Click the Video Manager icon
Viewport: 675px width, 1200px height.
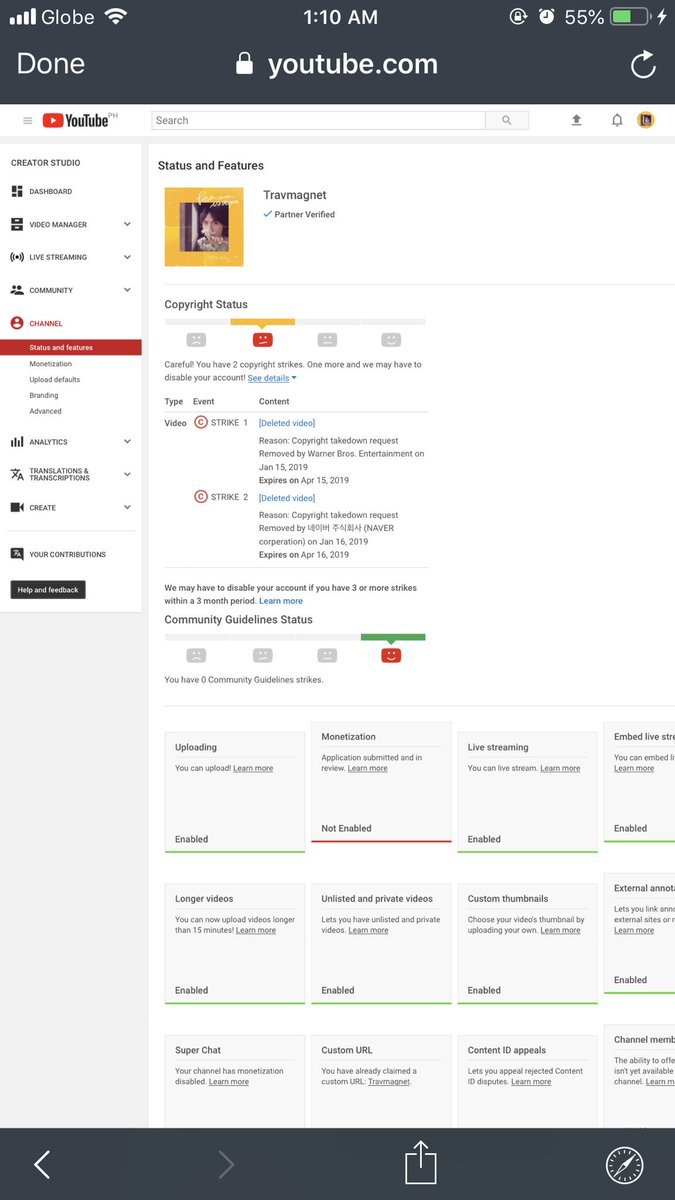coord(17,224)
